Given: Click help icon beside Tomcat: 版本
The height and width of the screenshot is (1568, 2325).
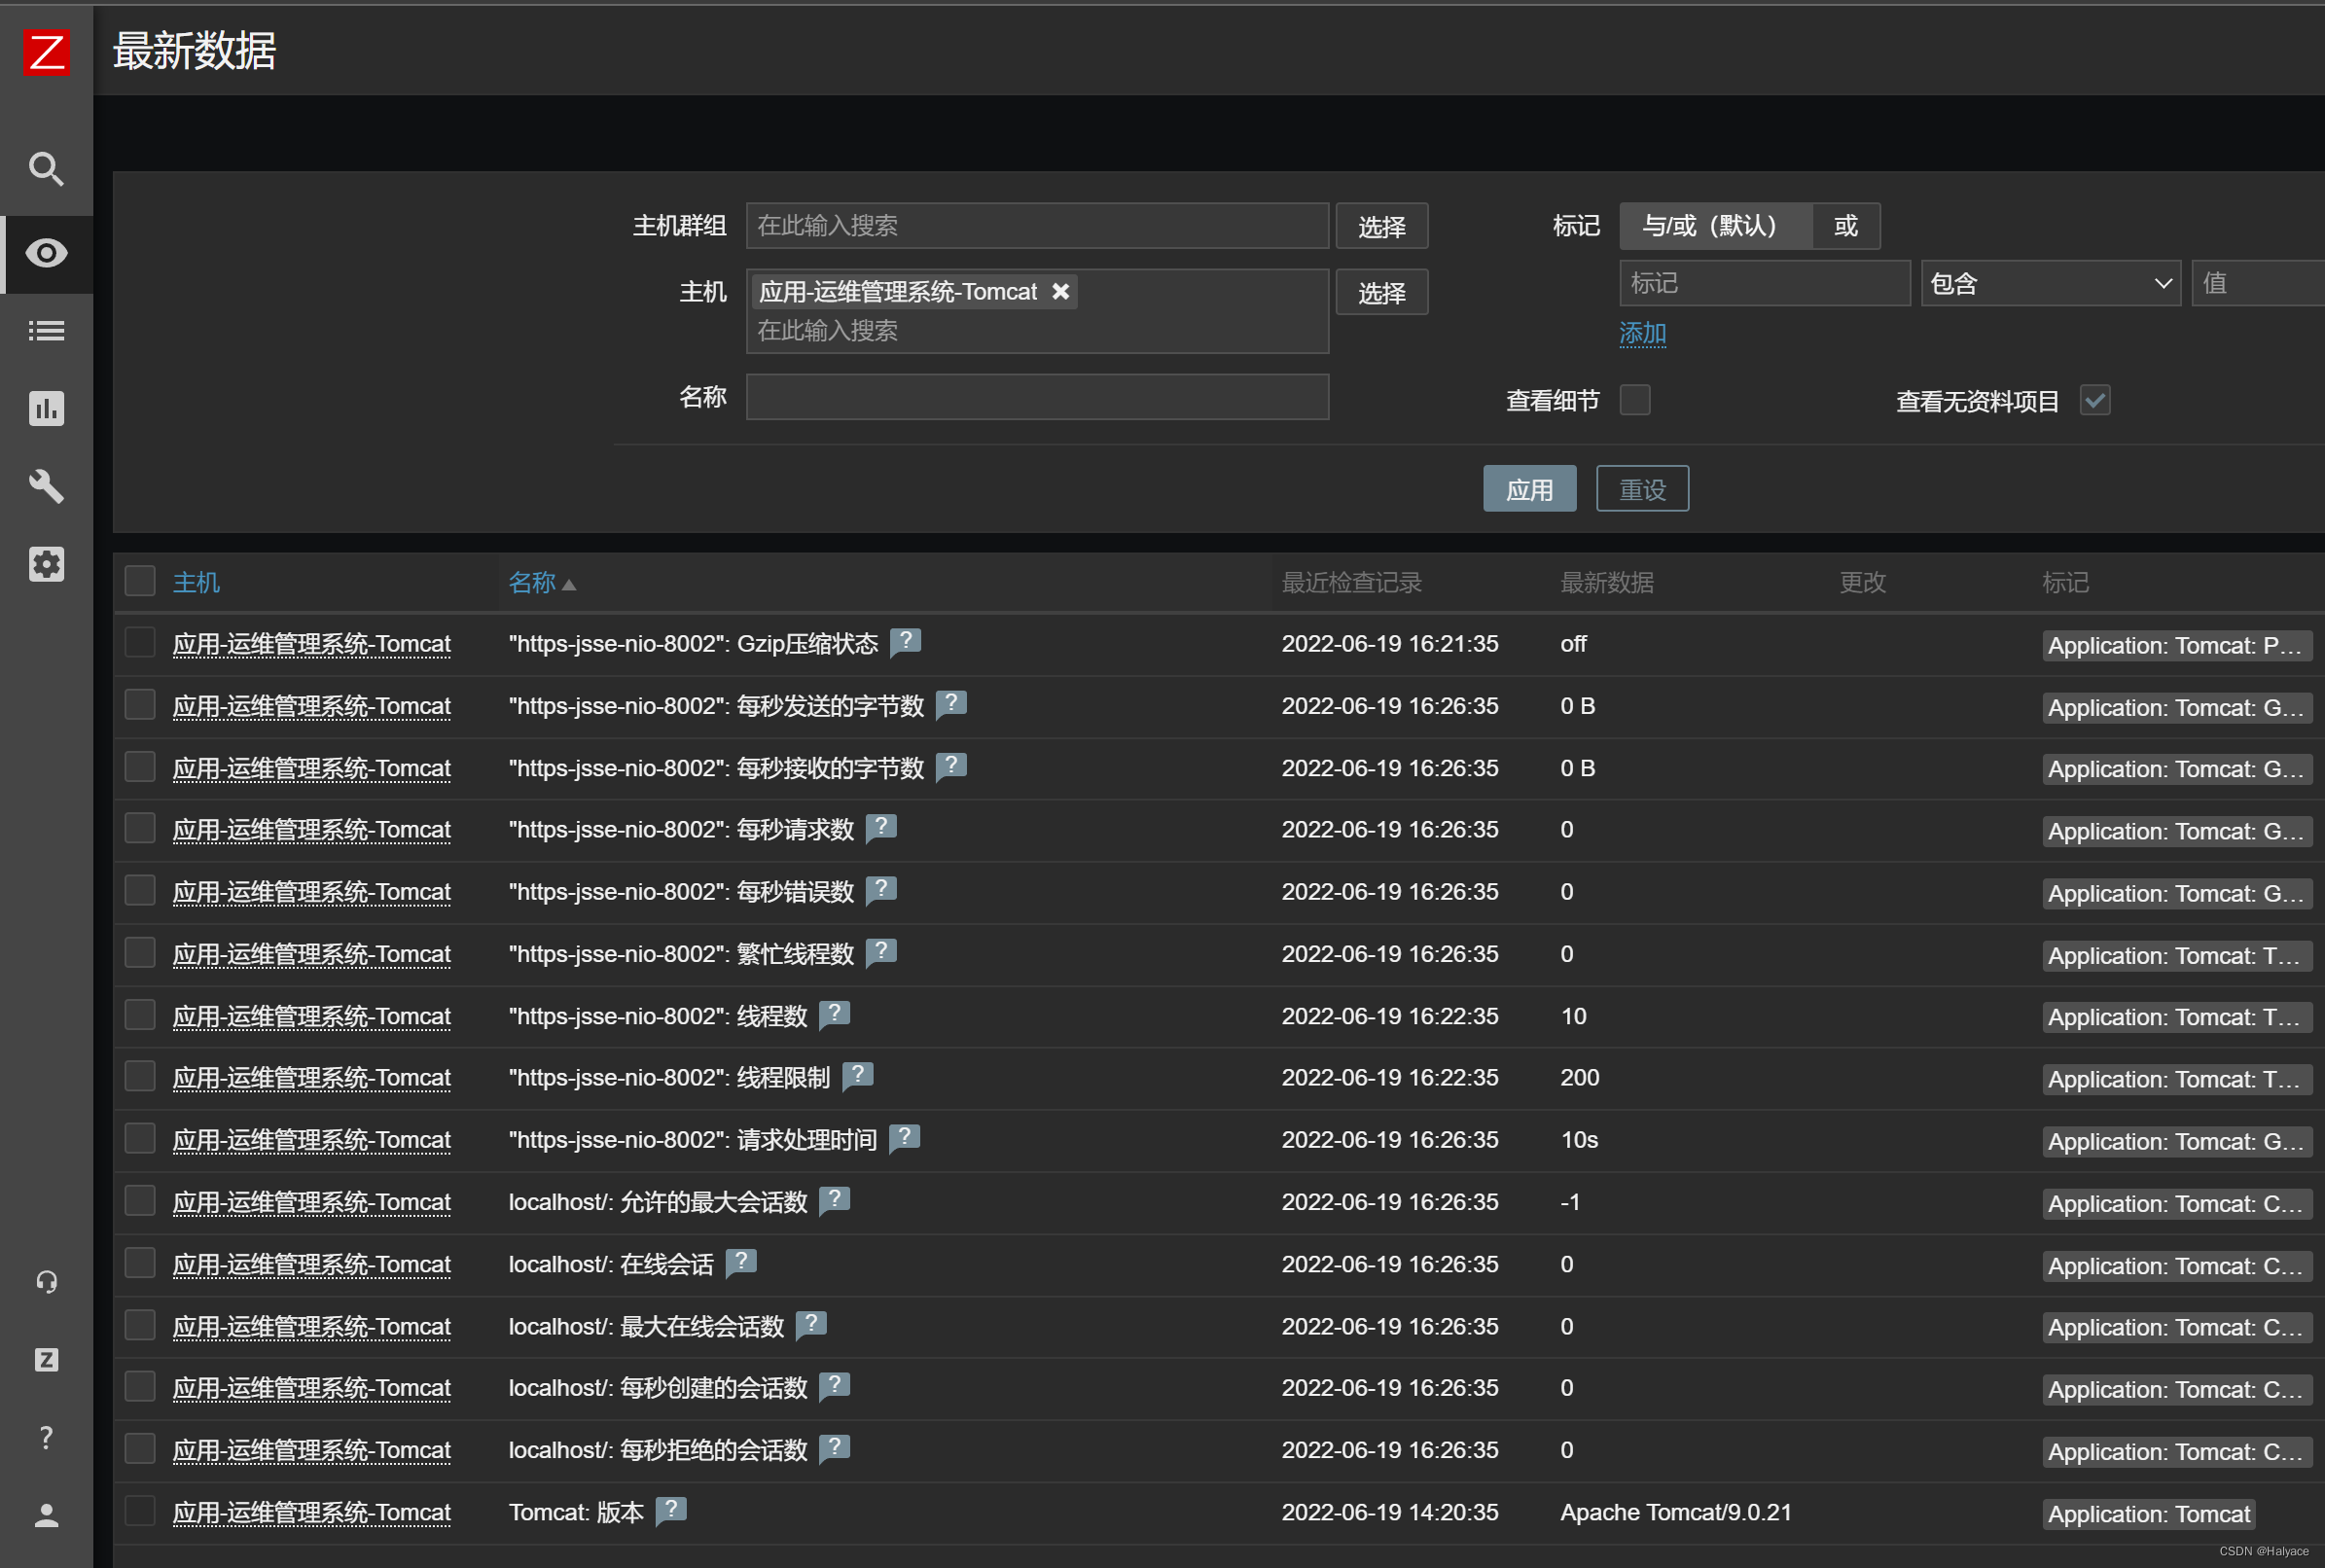Looking at the screenshot, I should (x=671, y=1510).
